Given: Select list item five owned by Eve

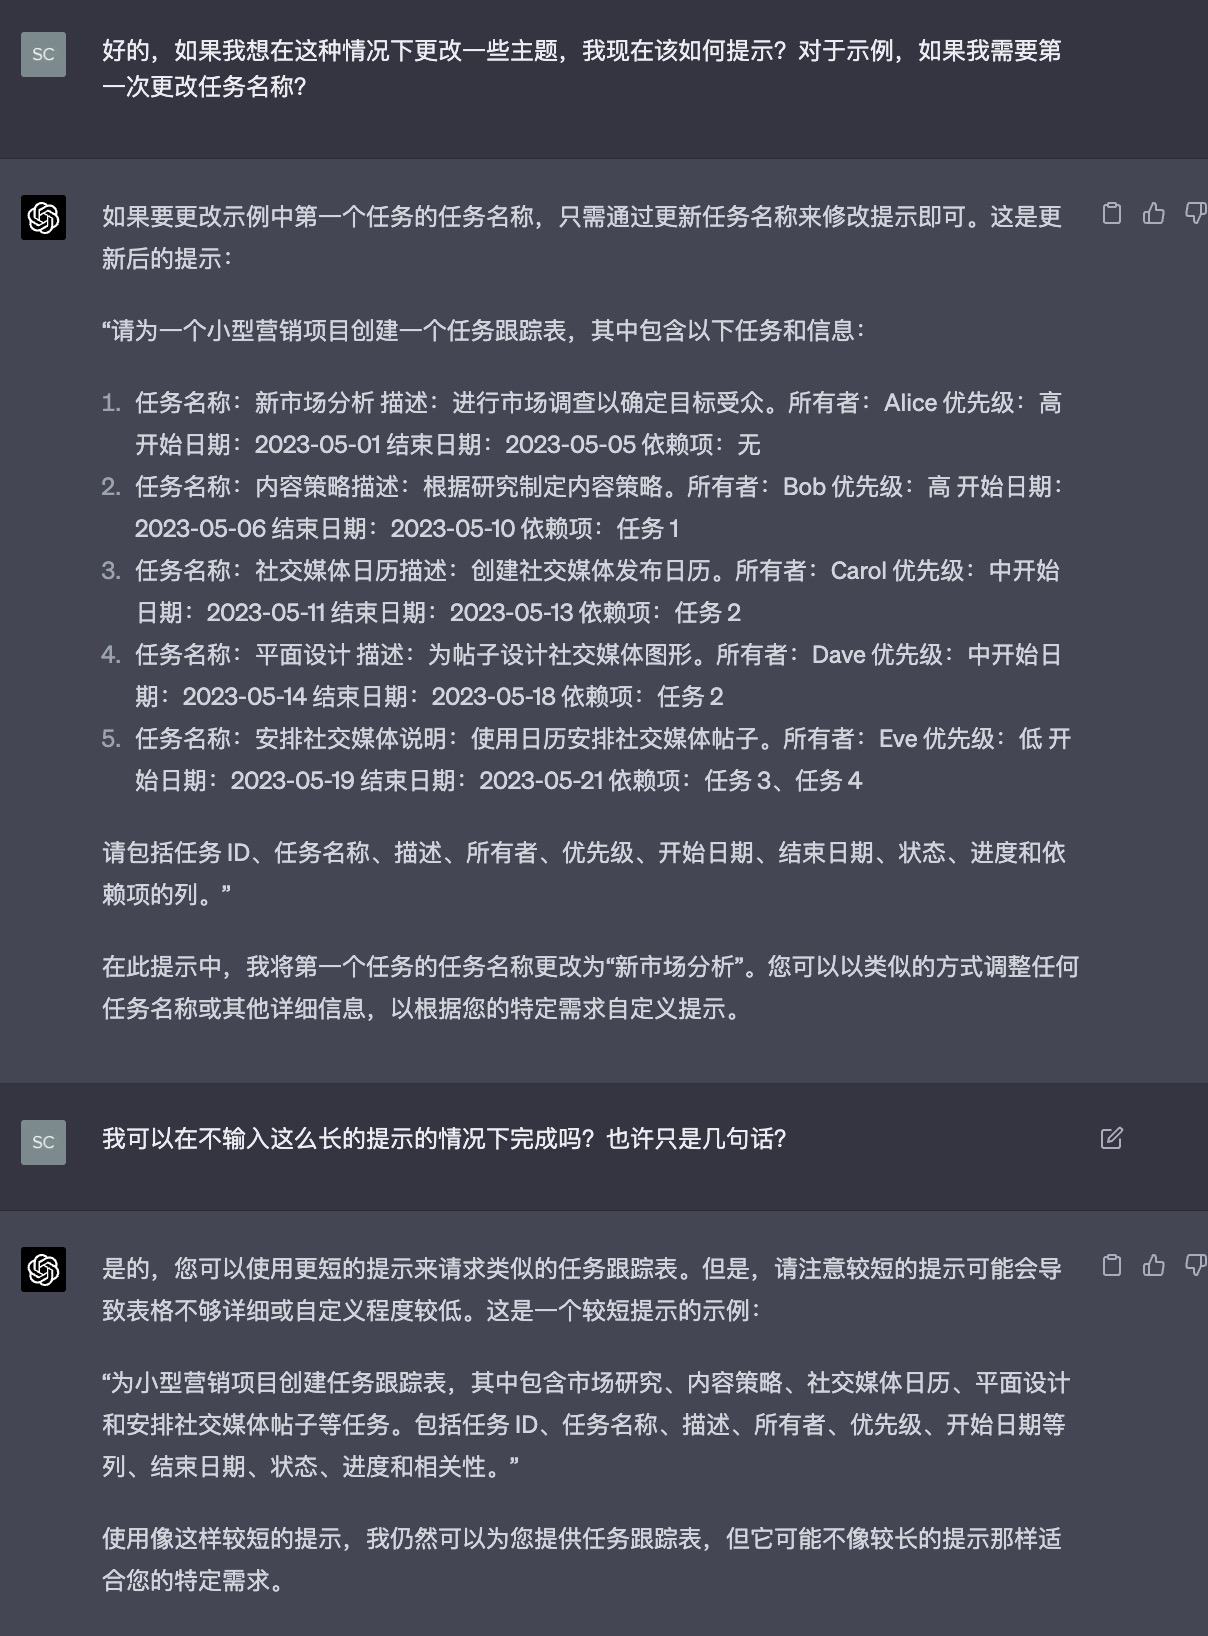Looking at the screenshot, I should (x=603, y=759).
